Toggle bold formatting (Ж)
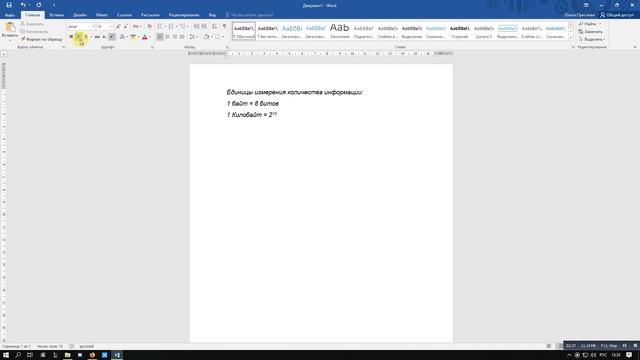Viewport: 640px width, 360px height. pyautogui.click(x=71, y=37)
